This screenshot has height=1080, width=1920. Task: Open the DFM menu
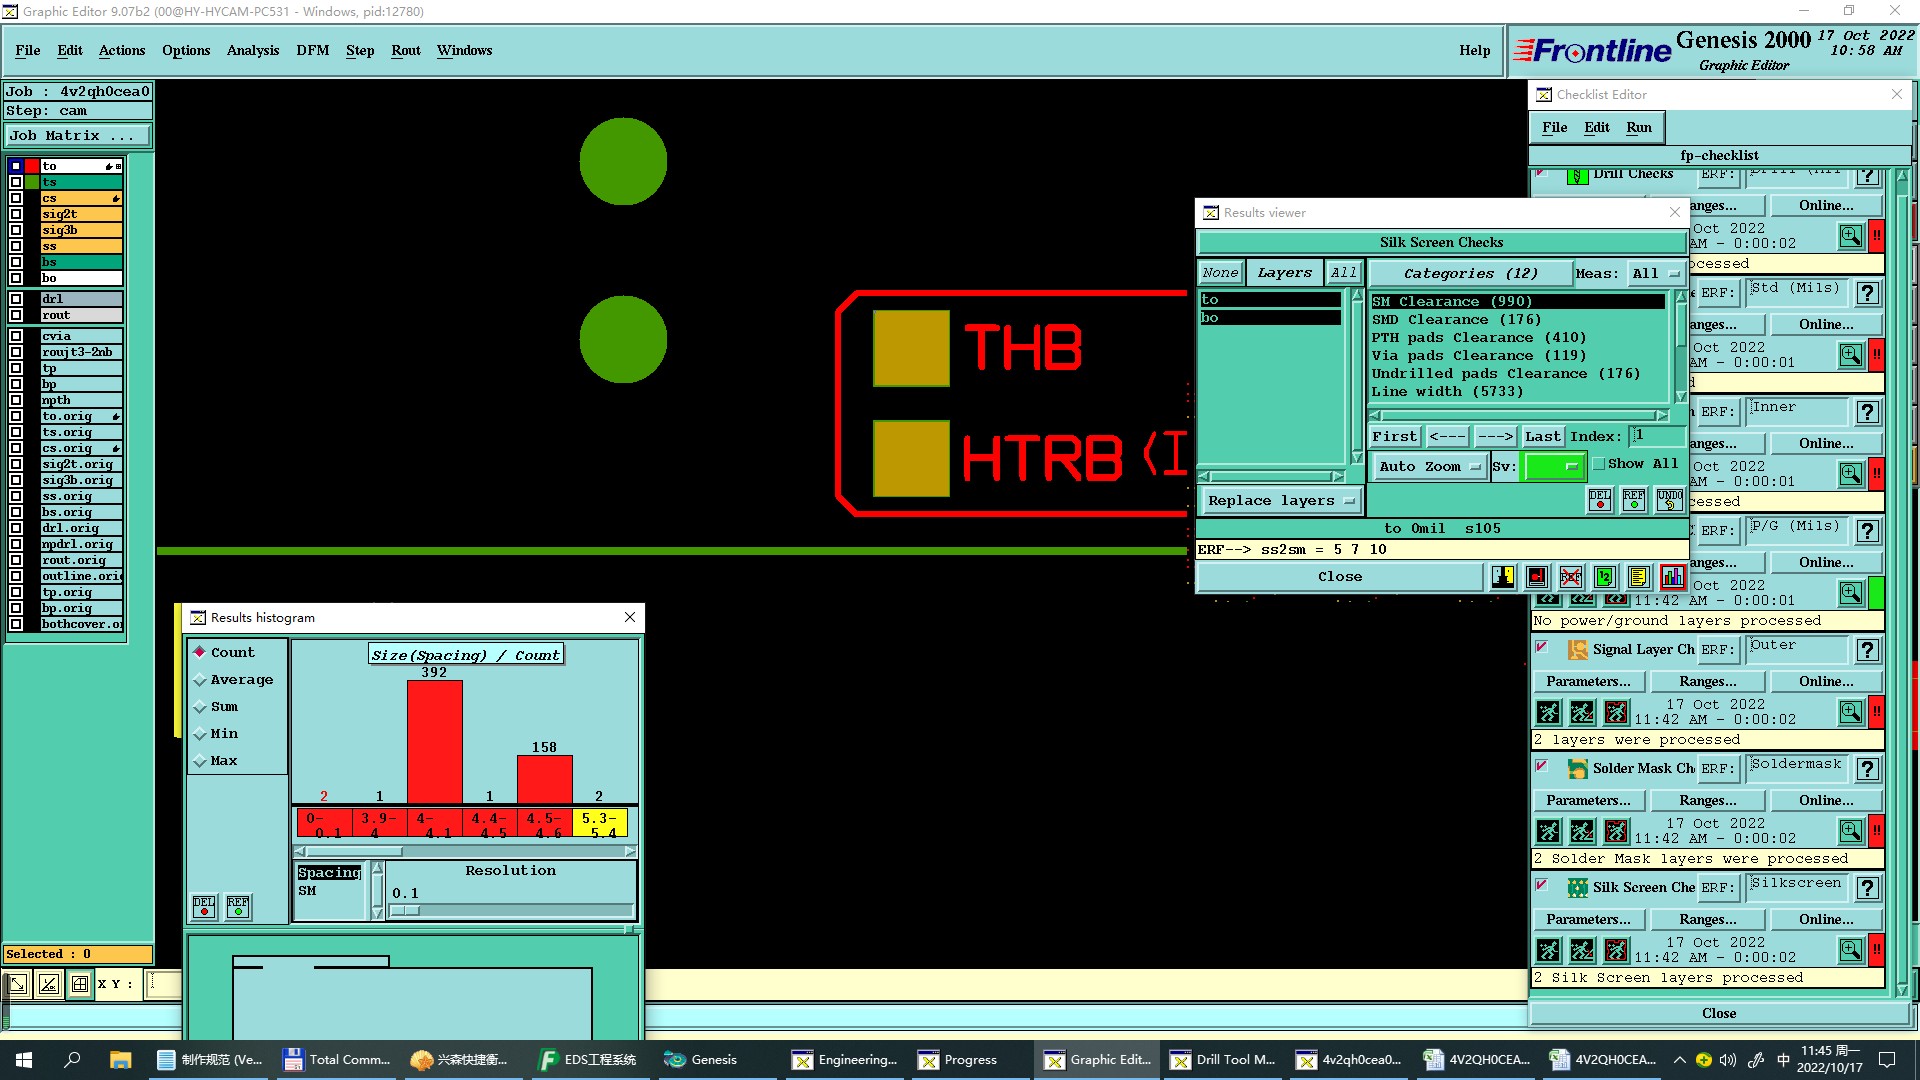[x=313, y=50]
